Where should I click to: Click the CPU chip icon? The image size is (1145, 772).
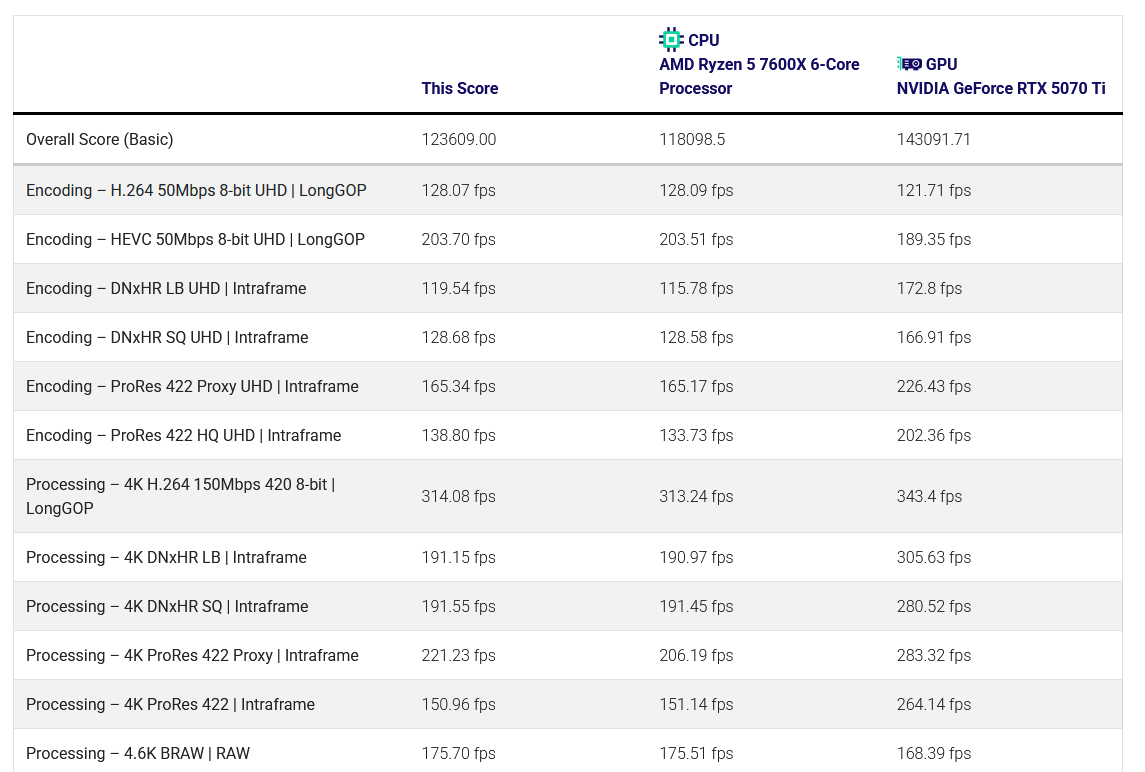[670, 40]
